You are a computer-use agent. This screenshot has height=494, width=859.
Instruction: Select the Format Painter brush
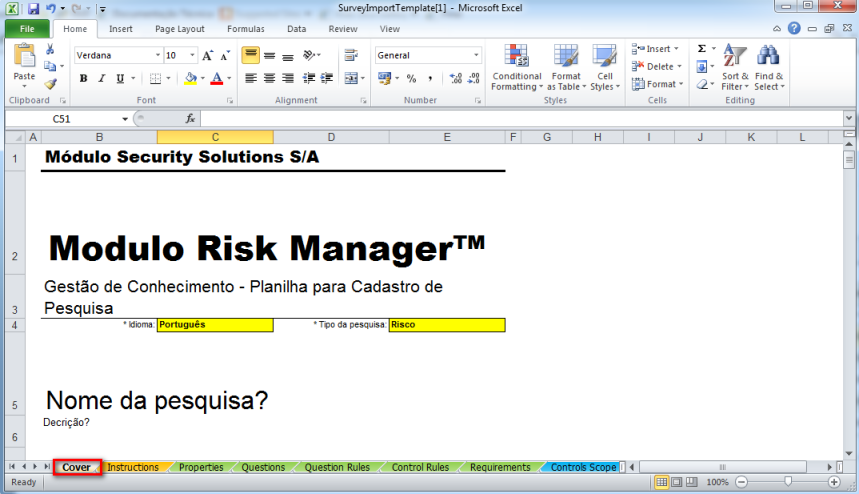click(50, 84)
